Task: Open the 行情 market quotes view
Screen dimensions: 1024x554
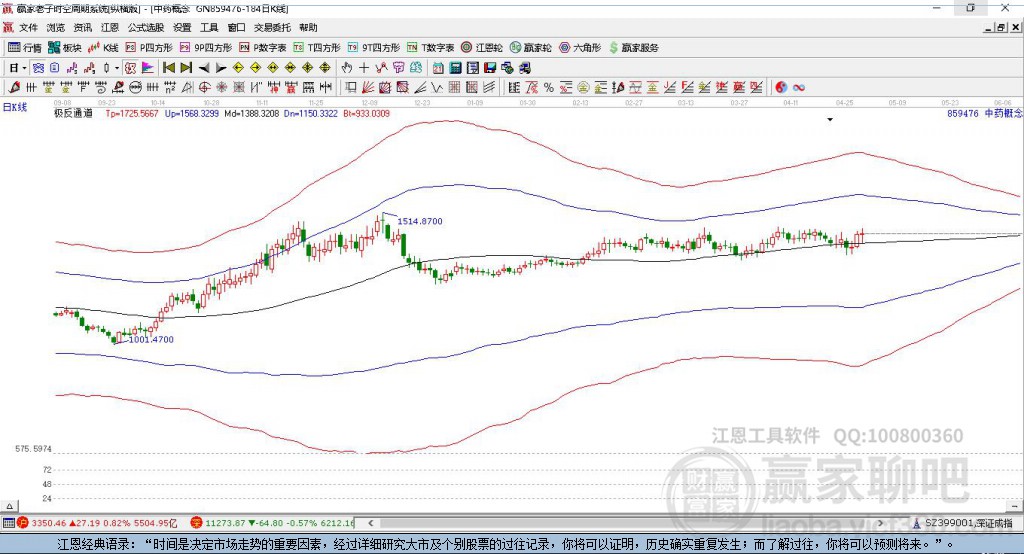Action: (x=25, y=47)
